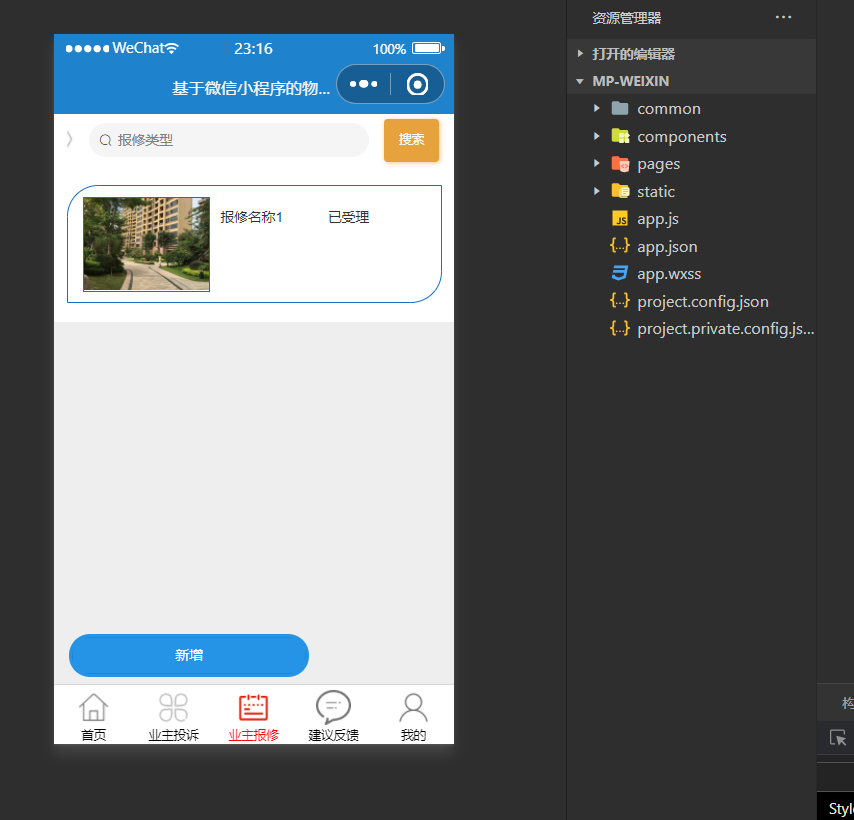Screen dimensions: 854x820
Task: Open the mini program three-dot menu
Action: click(x=363, y=84)
